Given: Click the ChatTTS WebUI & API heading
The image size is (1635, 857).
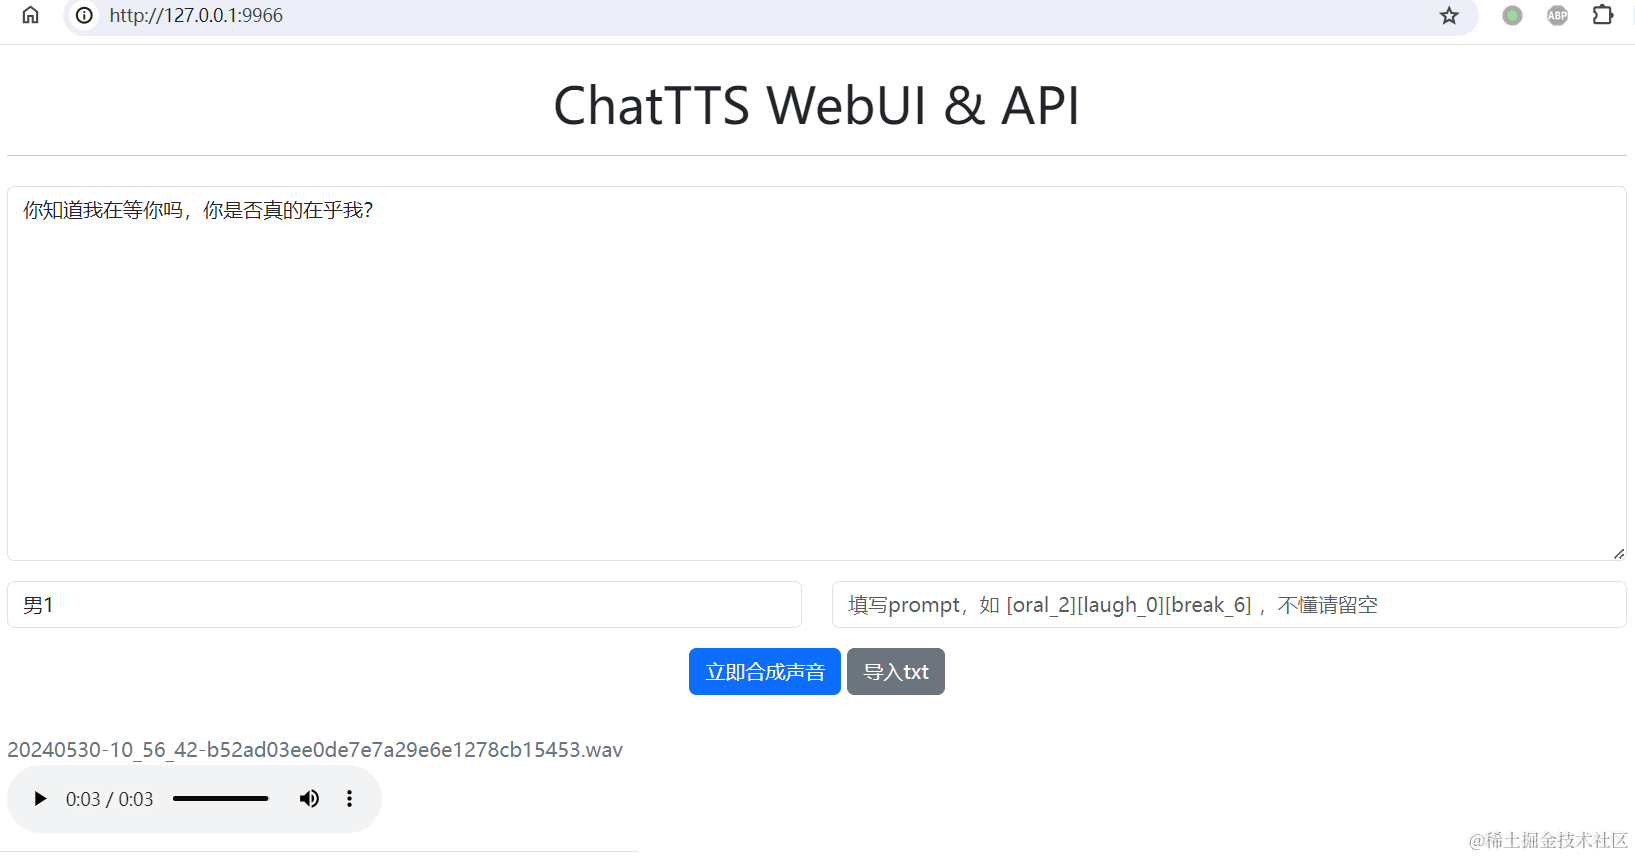Looking at the screenshot, I should click(x=817, y=105).
